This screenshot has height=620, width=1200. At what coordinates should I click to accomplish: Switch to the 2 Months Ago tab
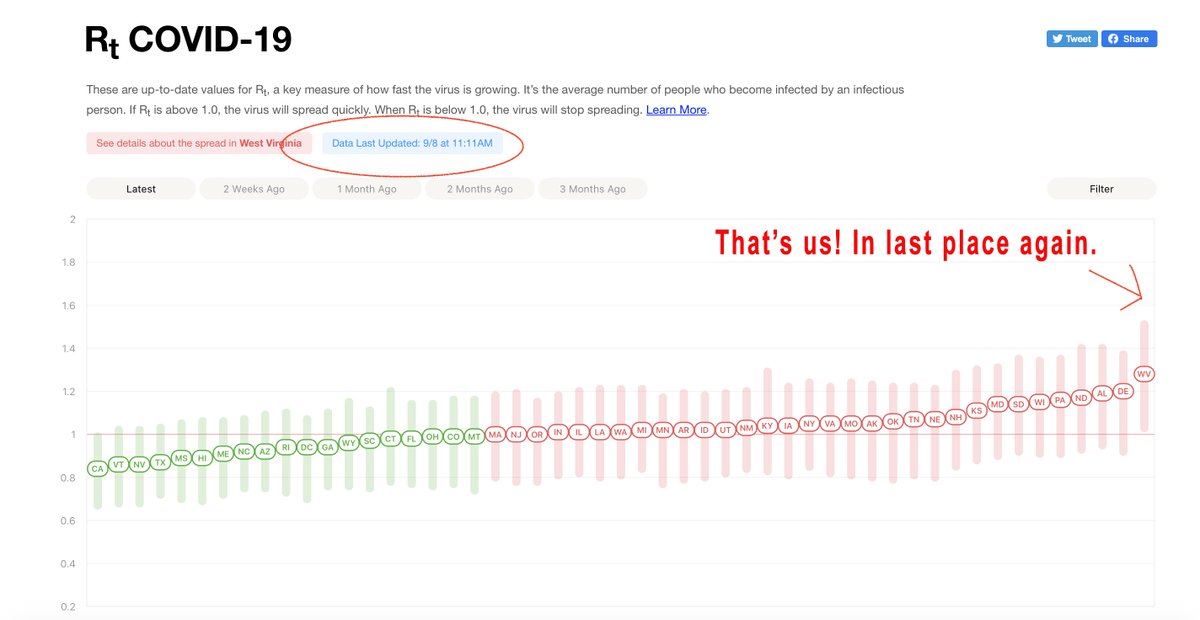pos(480,189)
